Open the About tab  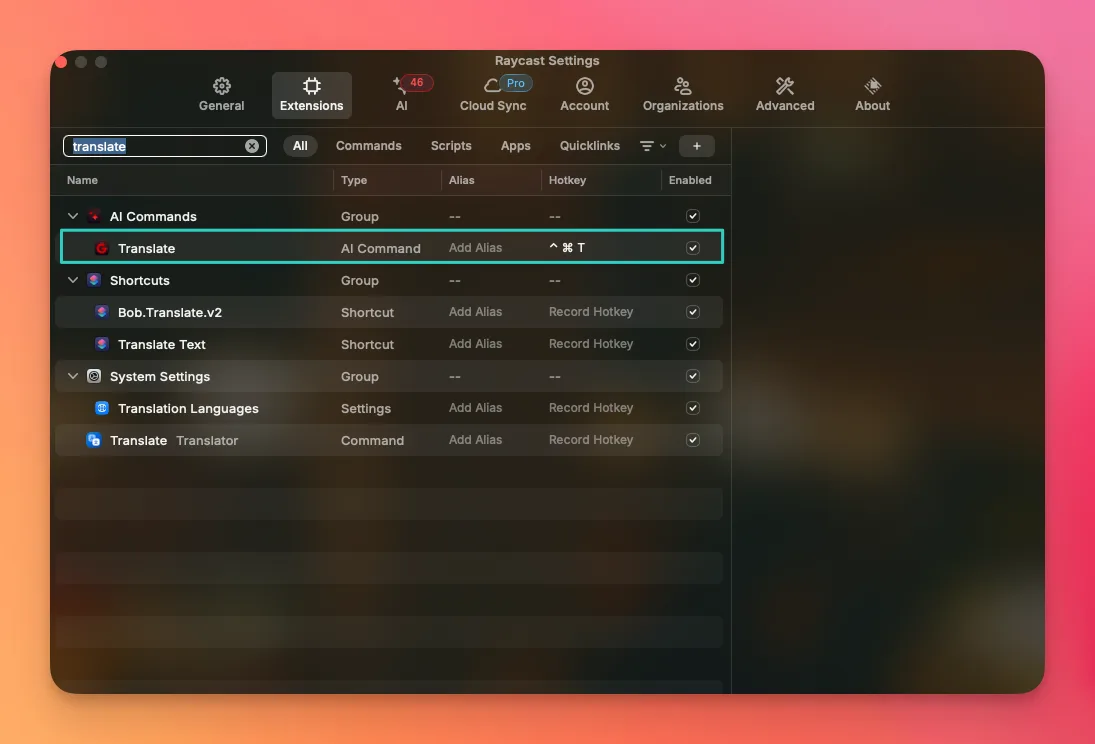pyautogui.click(x=872, y=95)
